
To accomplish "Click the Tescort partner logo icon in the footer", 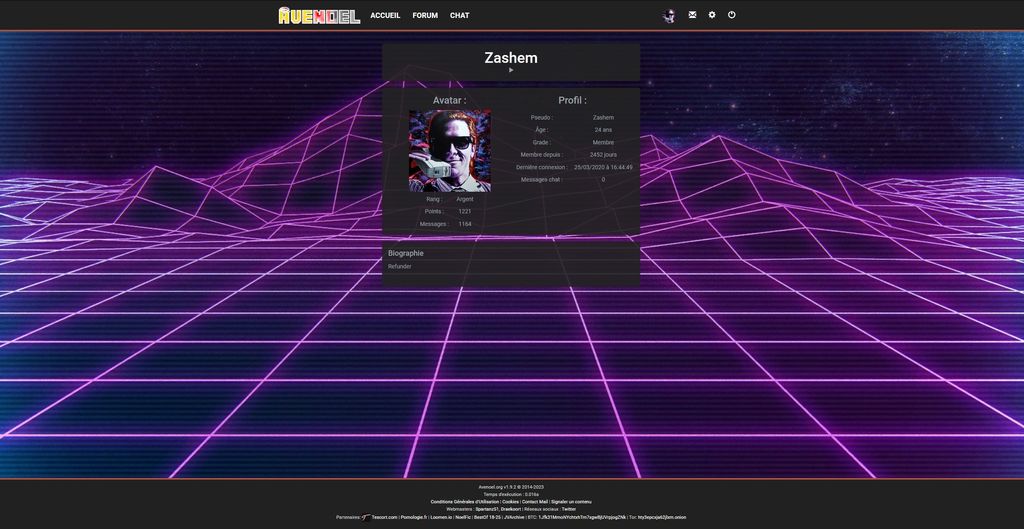I will tap(367, 517).
